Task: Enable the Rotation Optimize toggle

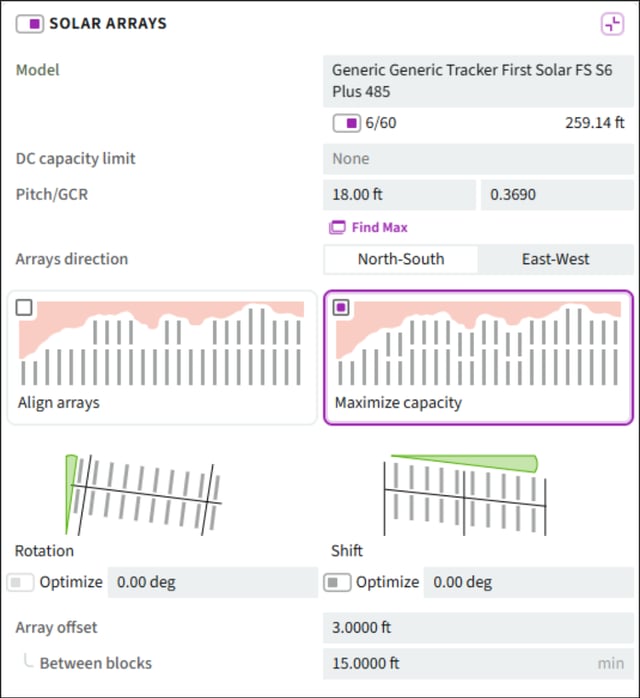Action: pos(20,582)
